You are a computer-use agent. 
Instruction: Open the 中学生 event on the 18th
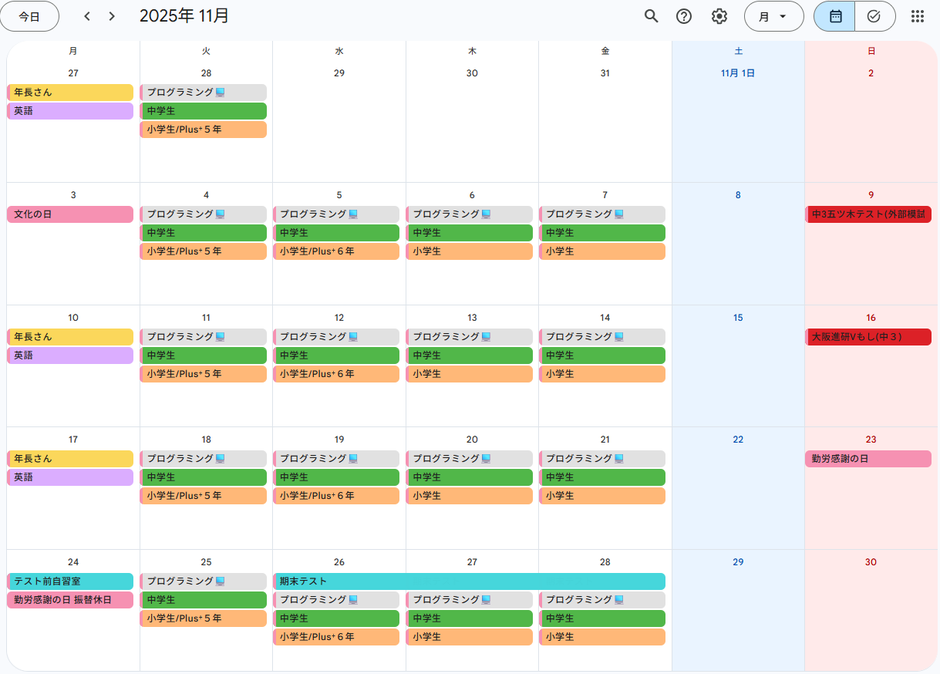203,477
